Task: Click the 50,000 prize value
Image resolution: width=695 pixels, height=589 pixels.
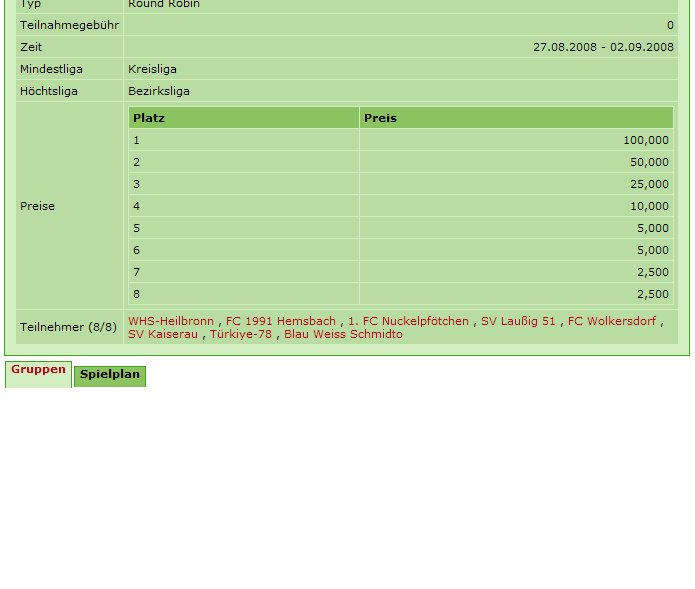Action: click(x=649, y=162)
